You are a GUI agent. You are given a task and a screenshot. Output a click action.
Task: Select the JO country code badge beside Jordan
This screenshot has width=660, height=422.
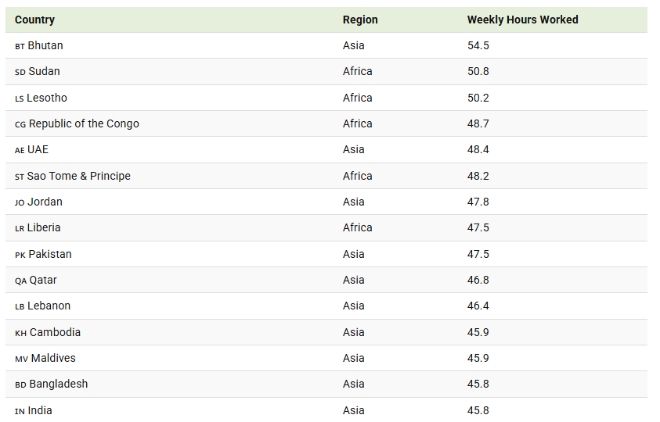click(20, 203)
